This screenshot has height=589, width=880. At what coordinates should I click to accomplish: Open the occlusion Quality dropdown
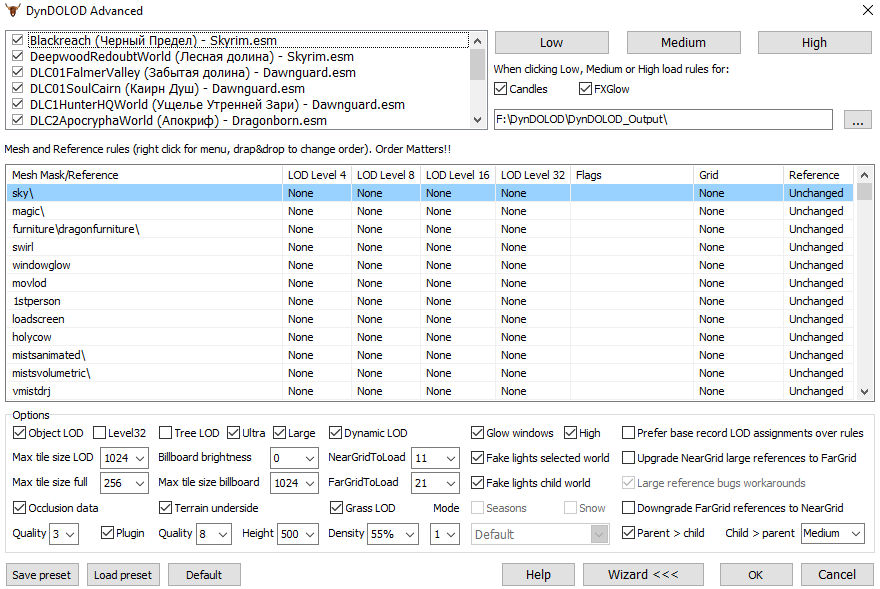(64, 534)
